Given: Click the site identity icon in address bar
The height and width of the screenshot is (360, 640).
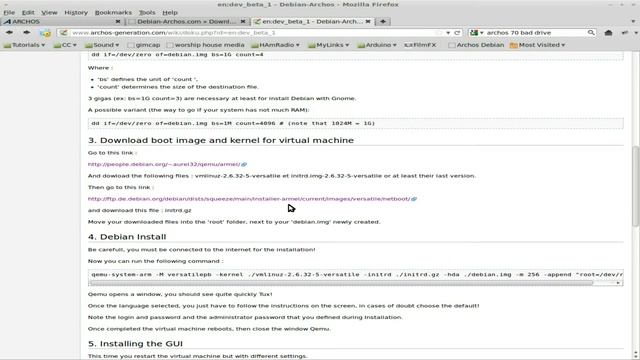Looking at the screenshot, I should pos(63,33).
